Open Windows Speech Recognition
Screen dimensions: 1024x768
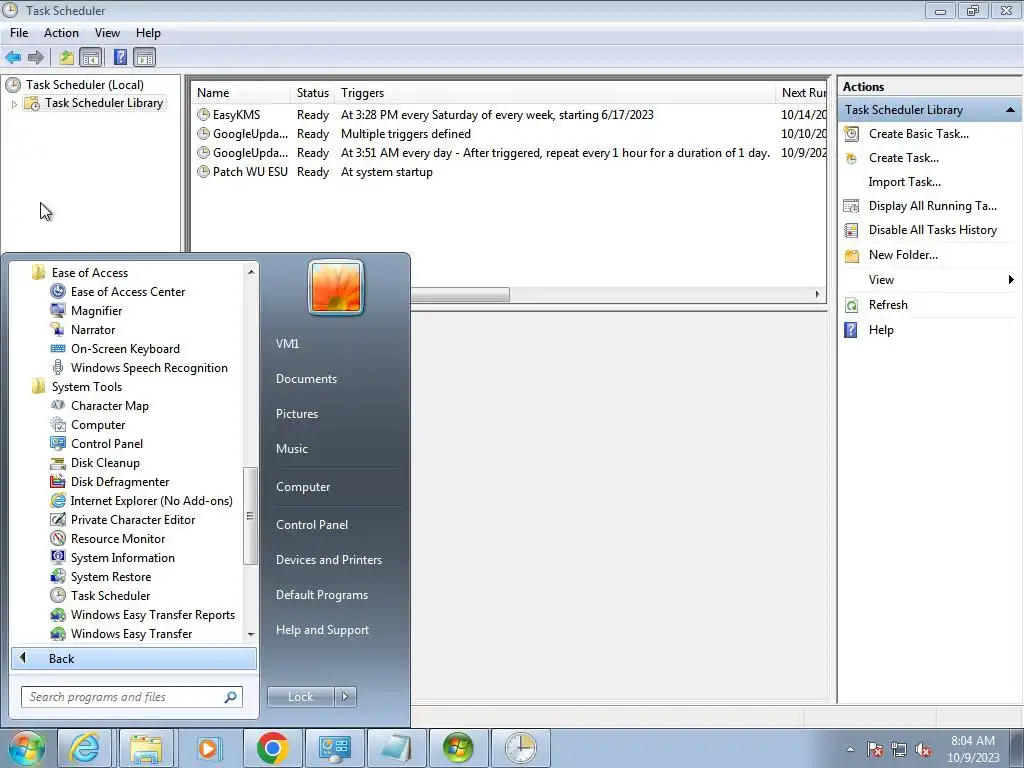click(x=149, y=368)
